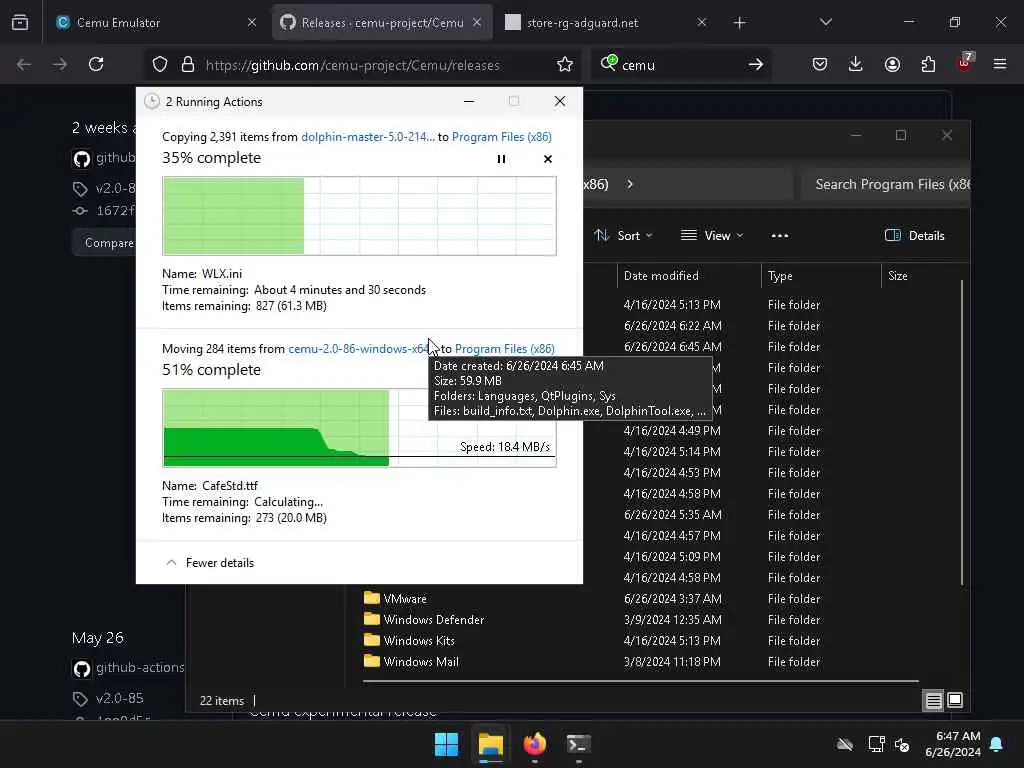Open Sort dropdown in File Explorer
This screenshot has height=768, width=1024.
tap(624, 236)
